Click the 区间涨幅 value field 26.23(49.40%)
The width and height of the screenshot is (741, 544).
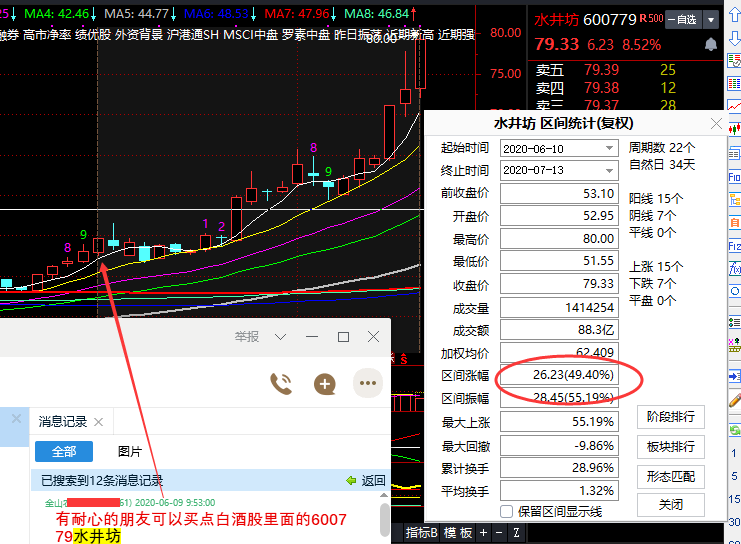click(x=559, y=375)
